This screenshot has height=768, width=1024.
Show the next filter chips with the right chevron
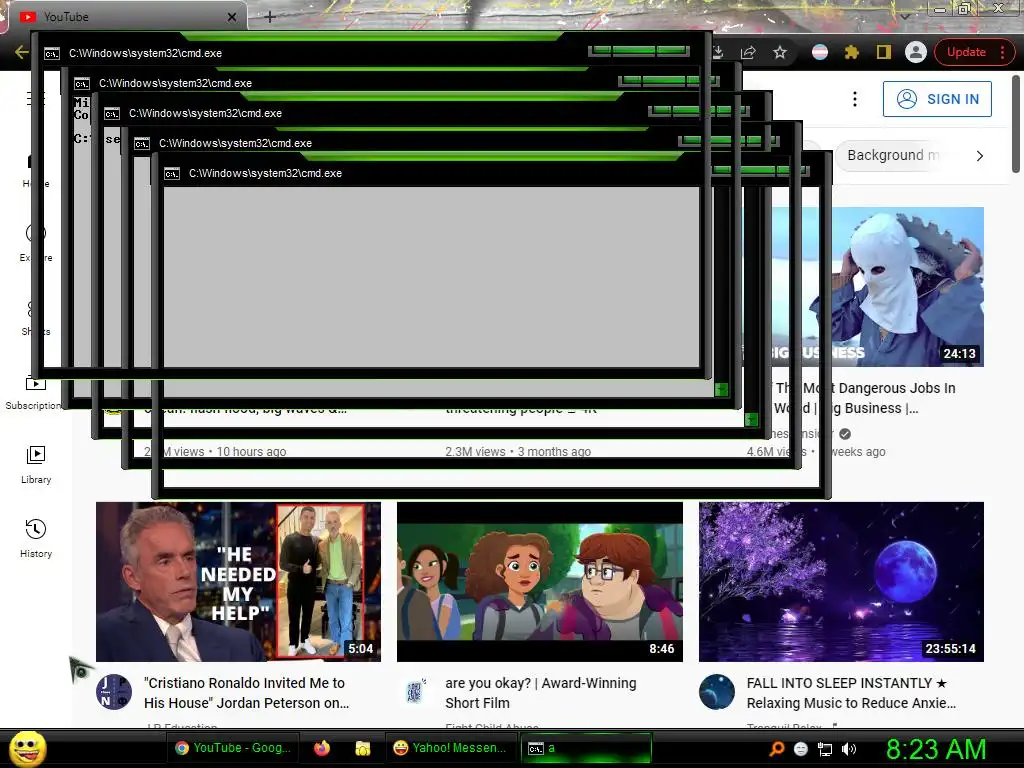click(980, 155)
